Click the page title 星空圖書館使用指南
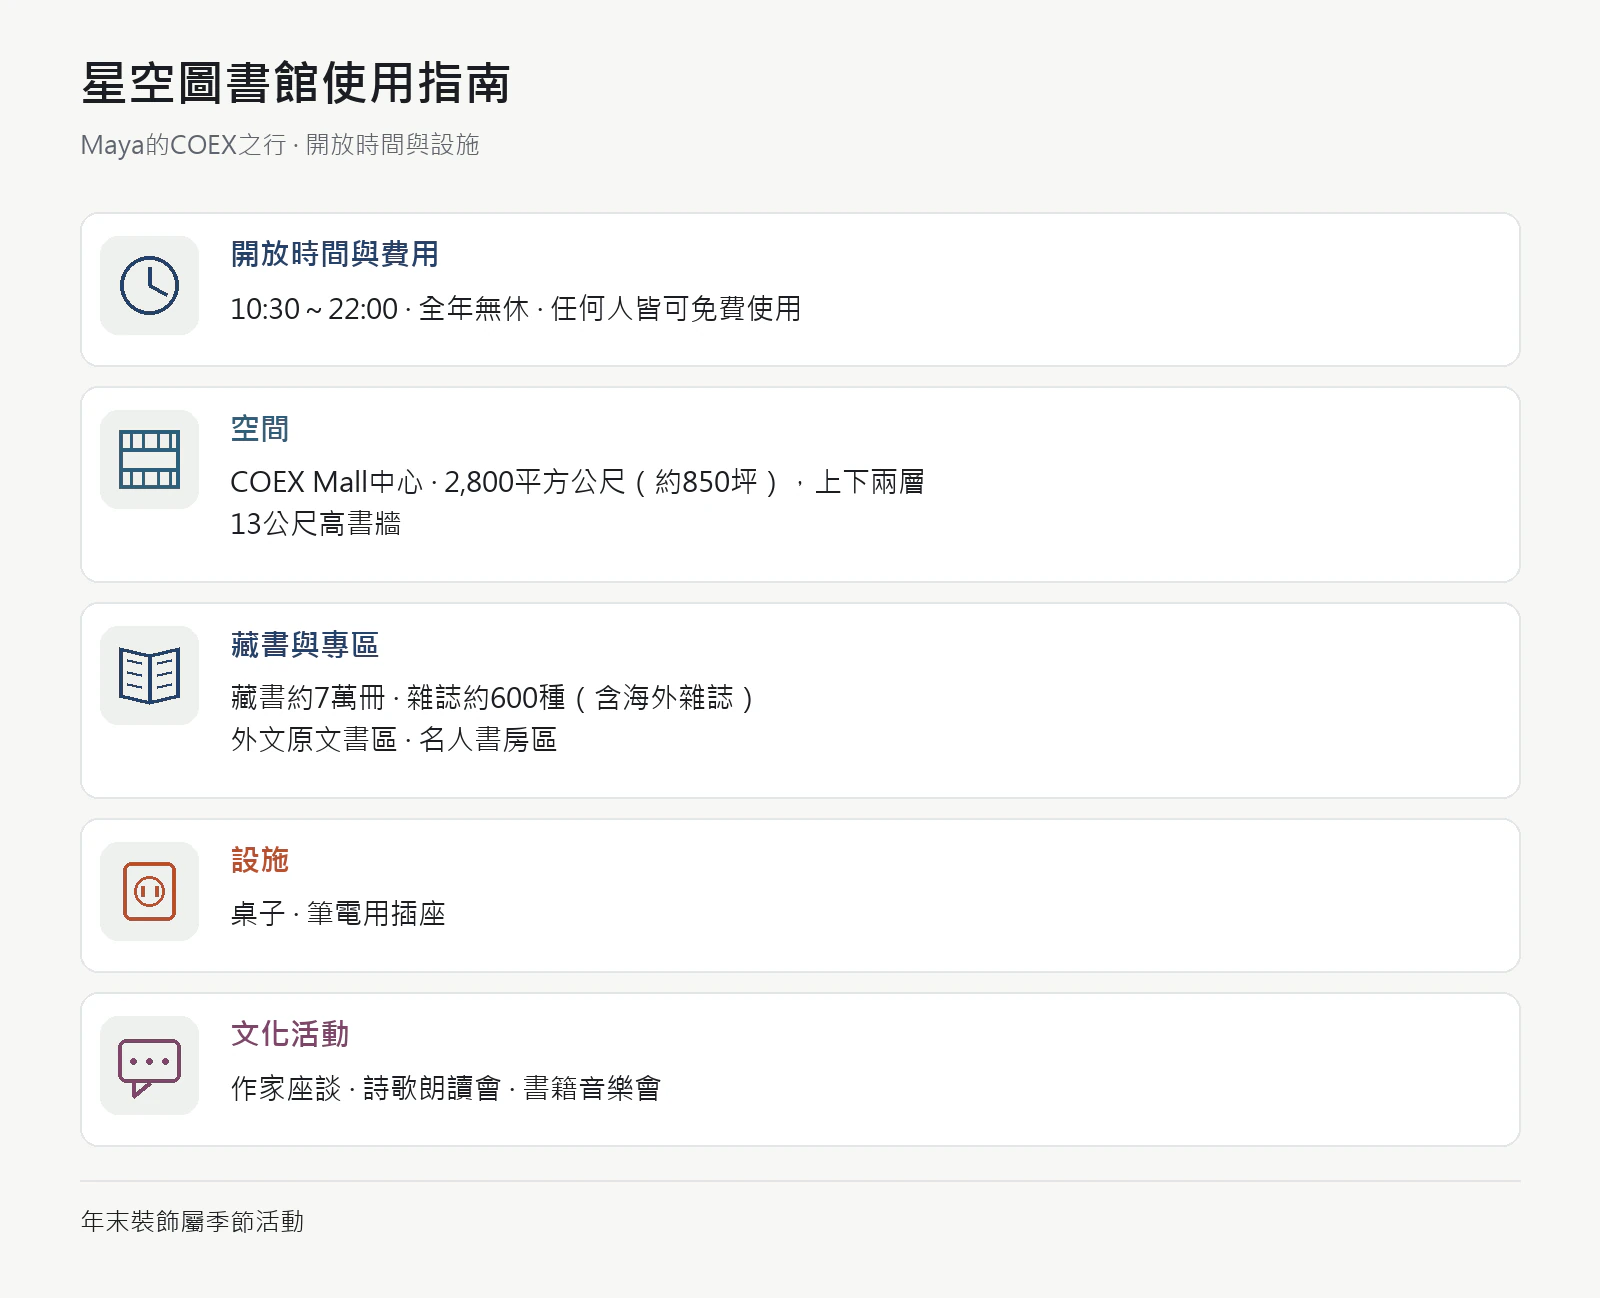 [x=296, y=82]
